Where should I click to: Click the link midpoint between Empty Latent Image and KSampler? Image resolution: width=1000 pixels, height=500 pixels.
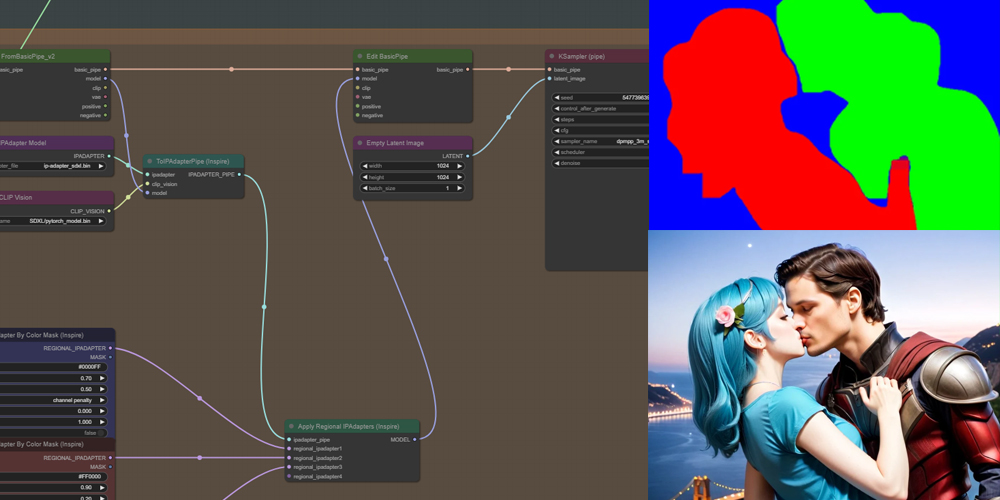click(508, 117)
